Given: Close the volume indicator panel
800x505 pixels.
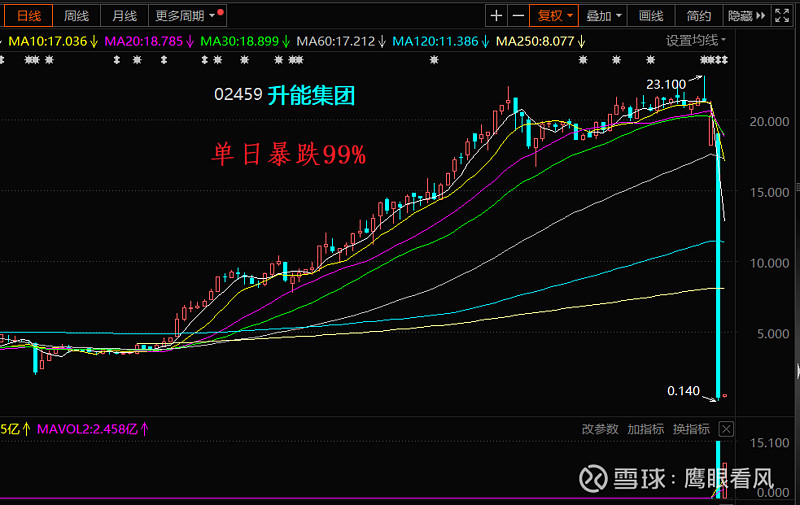Looking at the screenshot, I should (x=726, y=429).
